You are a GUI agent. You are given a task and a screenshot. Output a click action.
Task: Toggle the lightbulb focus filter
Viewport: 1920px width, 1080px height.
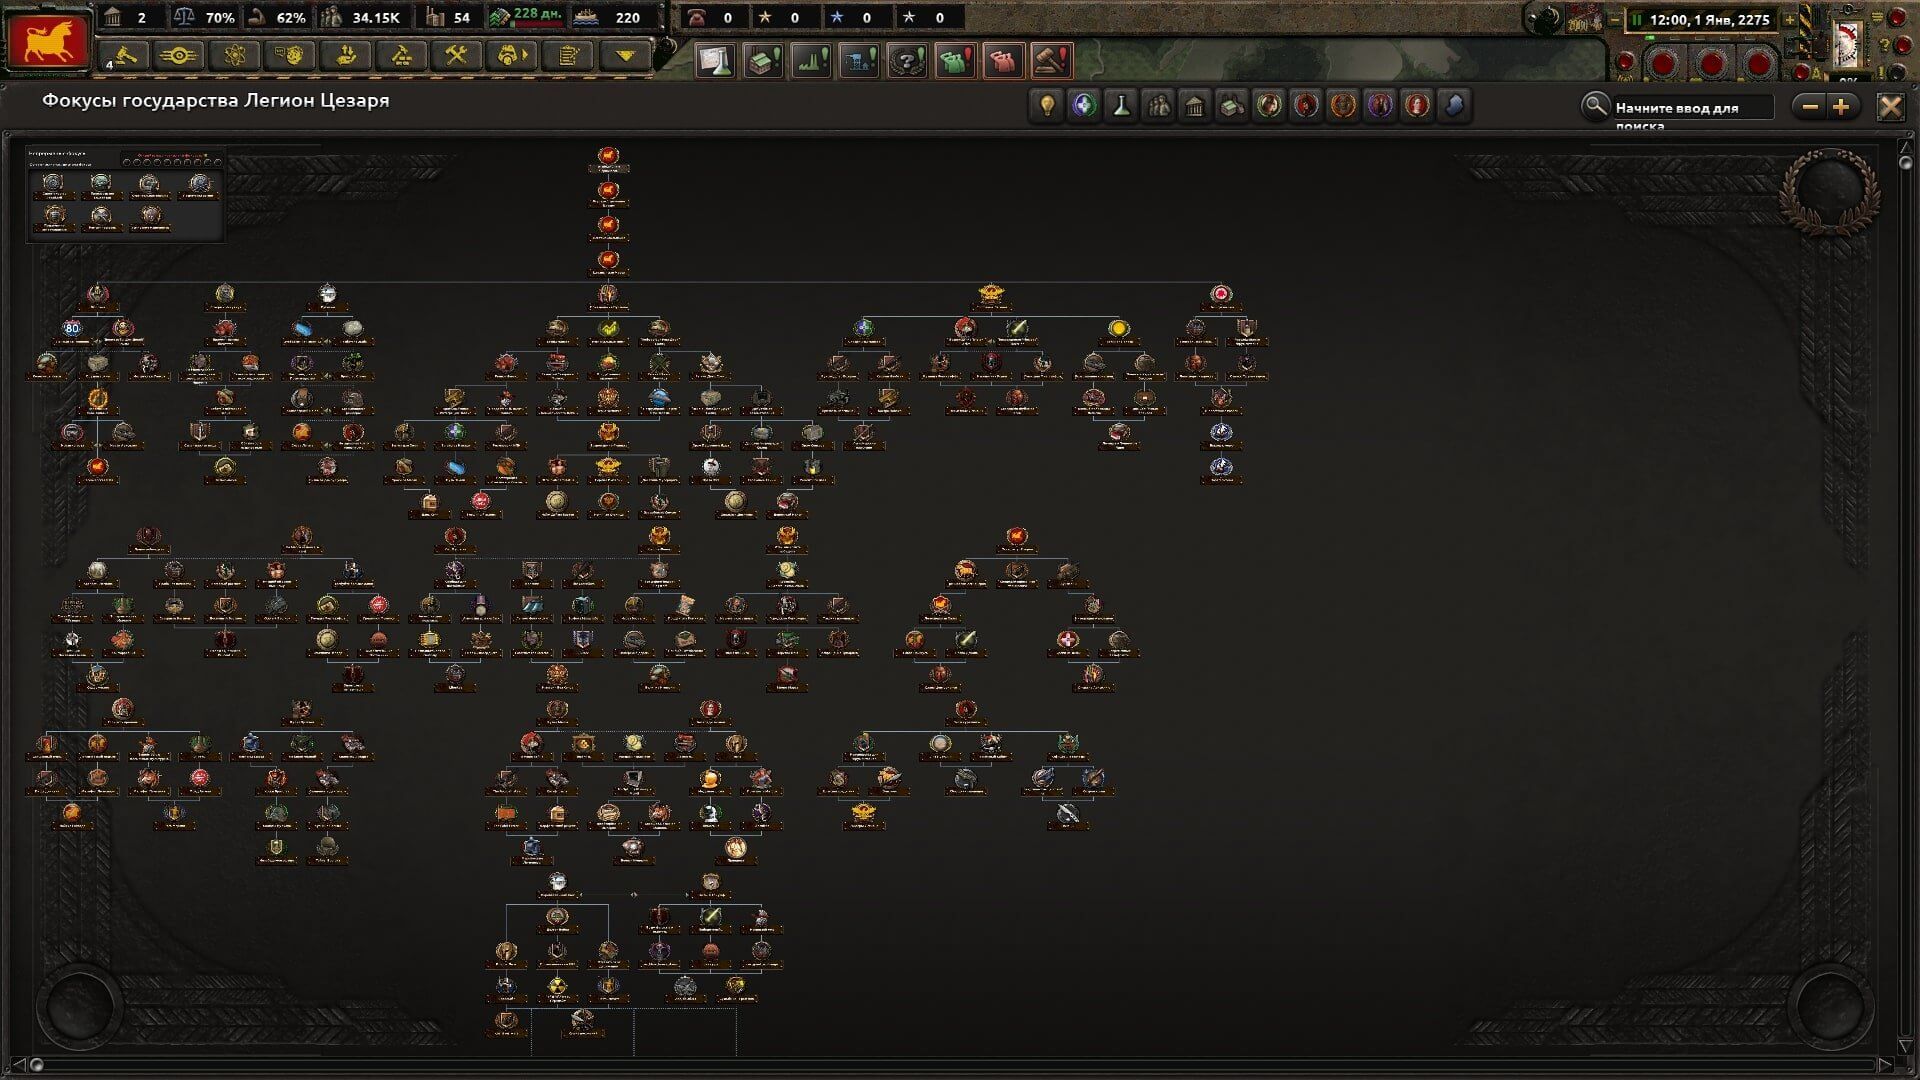(1047, 105)
